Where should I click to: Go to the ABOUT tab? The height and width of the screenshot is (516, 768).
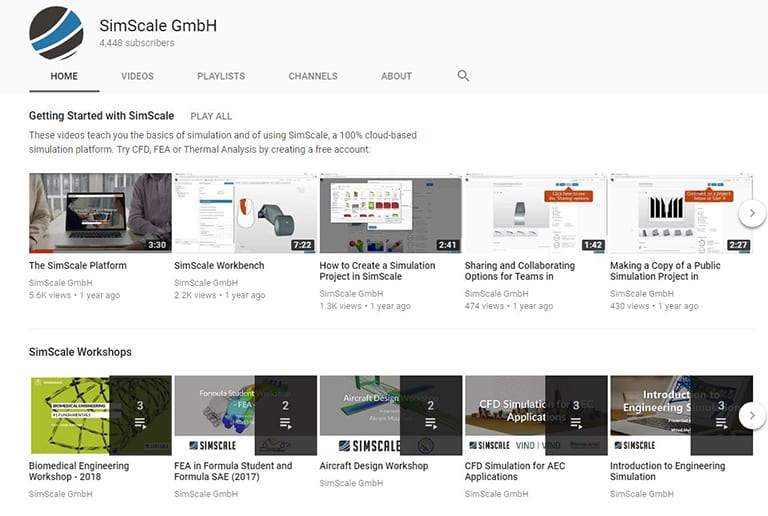[396, 76]
